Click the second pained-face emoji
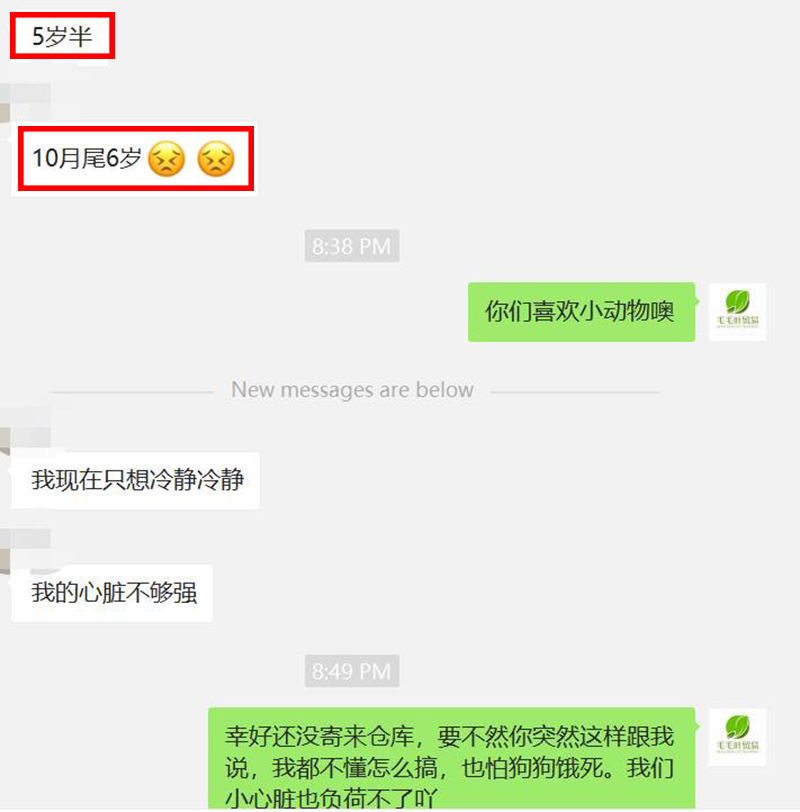 216,159
